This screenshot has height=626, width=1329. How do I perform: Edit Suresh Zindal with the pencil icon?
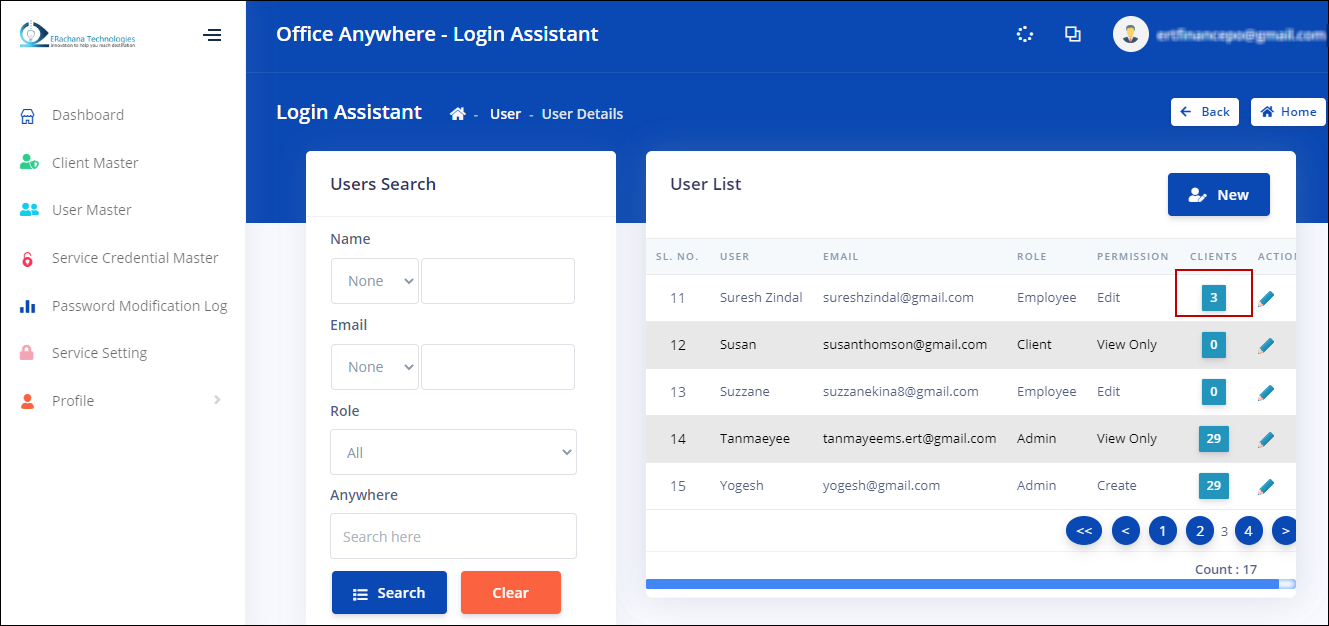point(1266,298)
